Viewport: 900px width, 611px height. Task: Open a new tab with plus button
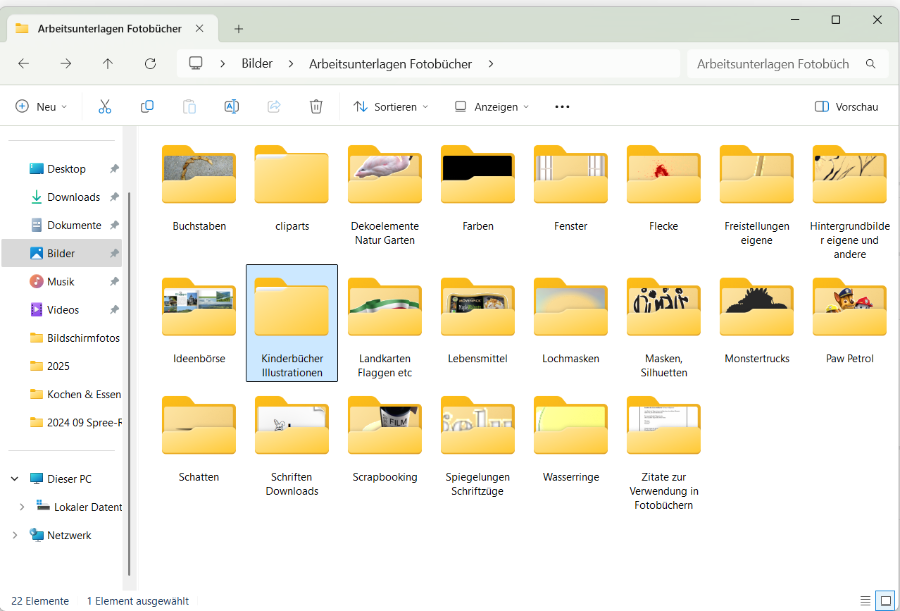pos(238,28)
